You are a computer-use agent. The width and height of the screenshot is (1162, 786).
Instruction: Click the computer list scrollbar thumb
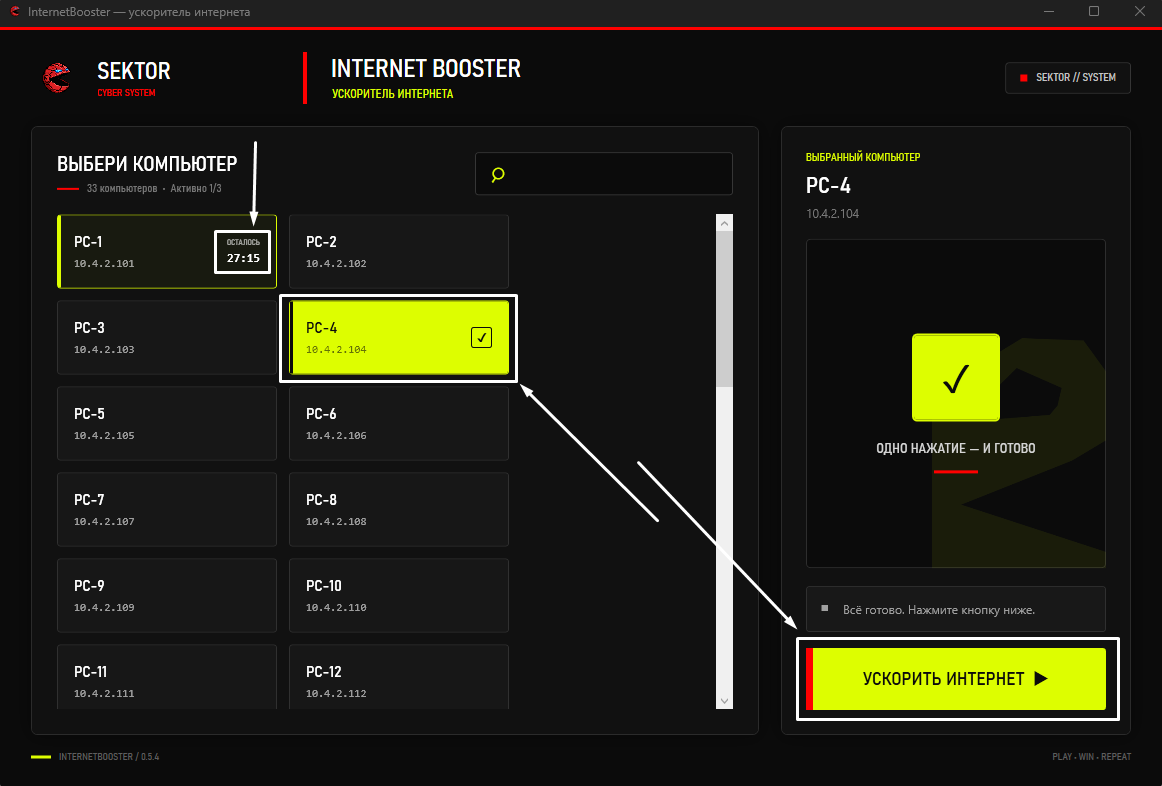click(x=724, y=308)
